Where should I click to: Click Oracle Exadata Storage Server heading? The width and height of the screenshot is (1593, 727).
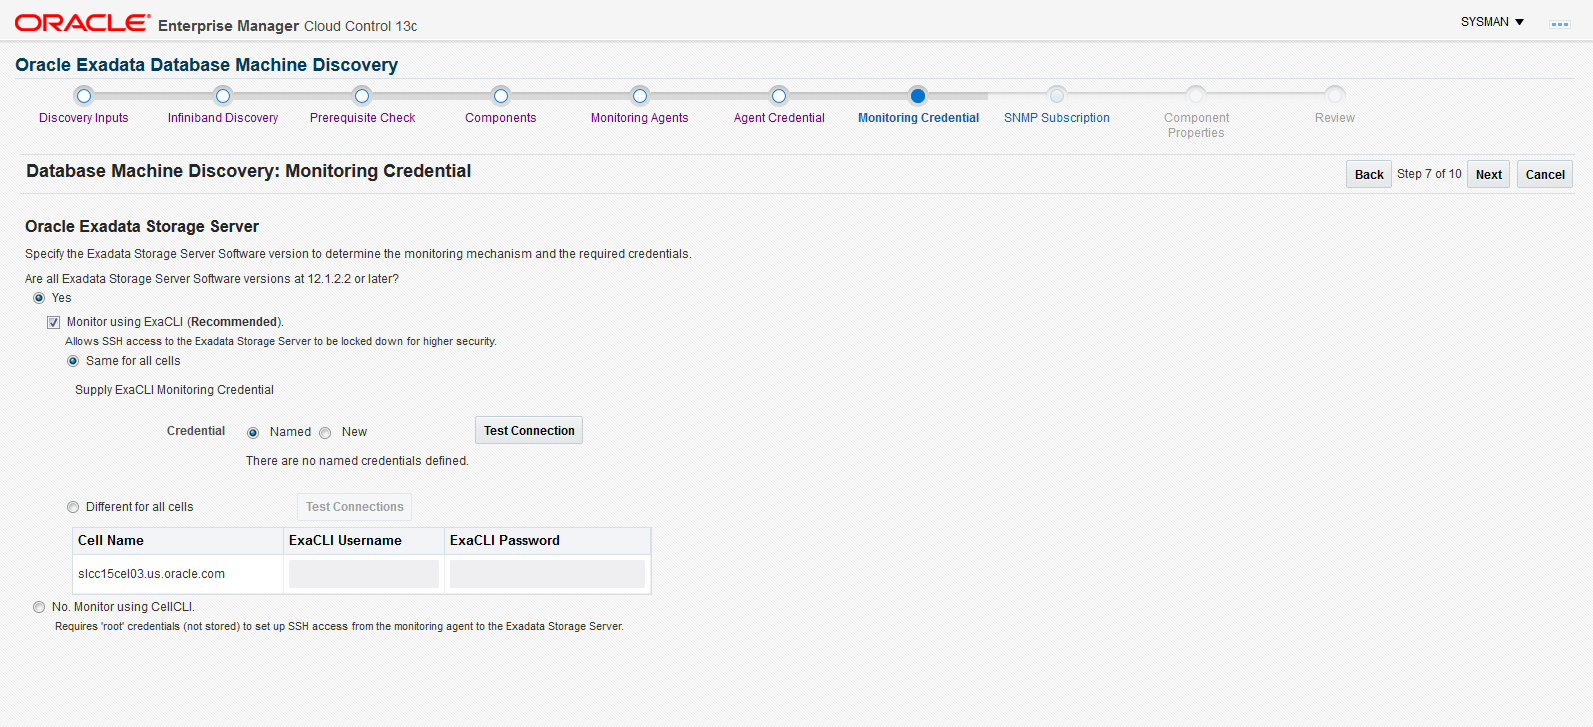(x=142, y=227)
